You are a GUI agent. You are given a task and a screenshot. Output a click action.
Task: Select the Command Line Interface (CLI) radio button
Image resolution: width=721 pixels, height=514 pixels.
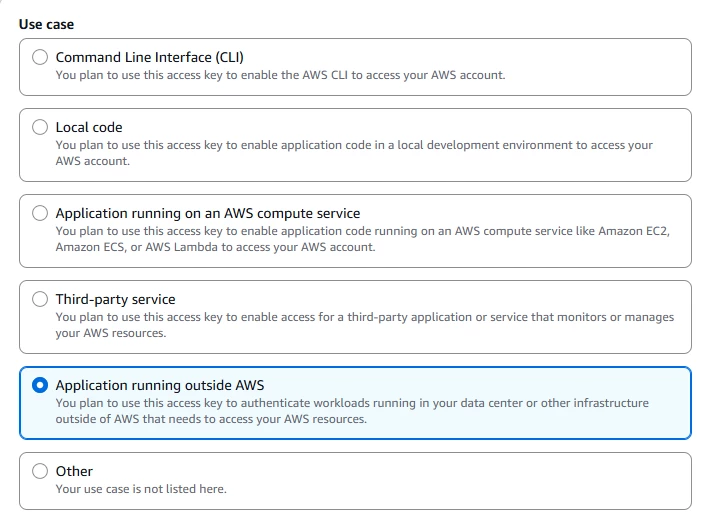[40, 57]
